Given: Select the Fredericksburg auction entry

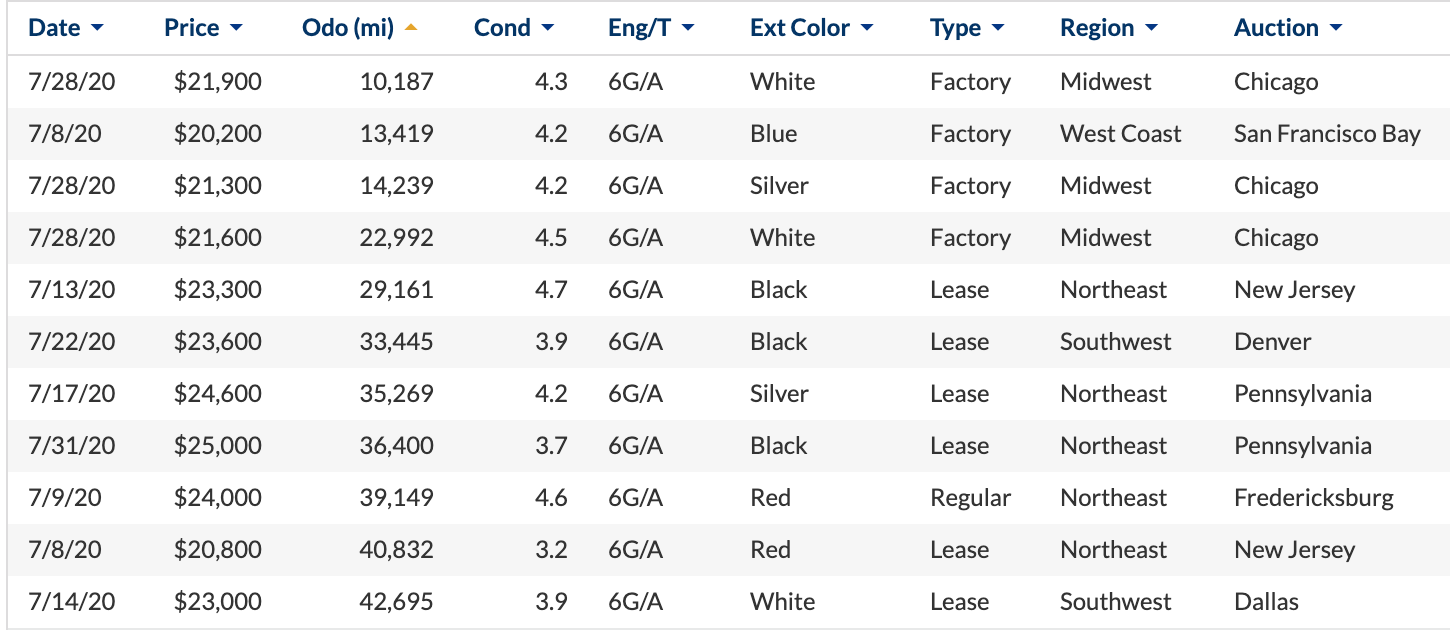Looking at the screenshot, I should [1314, 498].
